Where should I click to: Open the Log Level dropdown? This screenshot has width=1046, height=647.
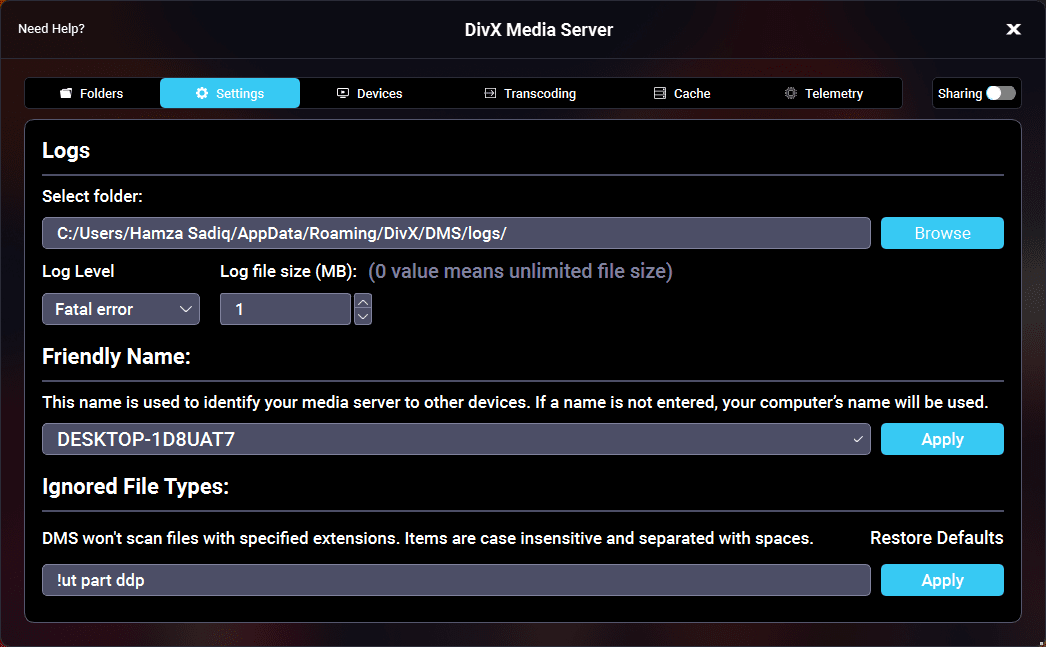coord(121,310)
